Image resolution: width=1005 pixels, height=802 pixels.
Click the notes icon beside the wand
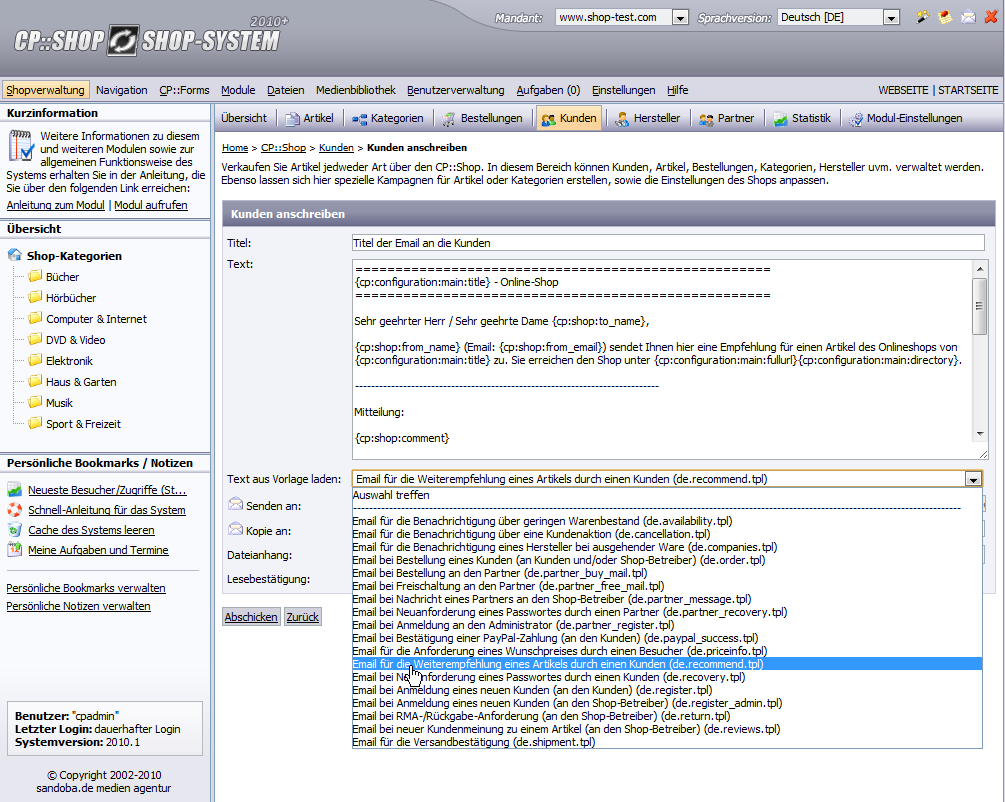pyautogui.click(x=945, y=17)
